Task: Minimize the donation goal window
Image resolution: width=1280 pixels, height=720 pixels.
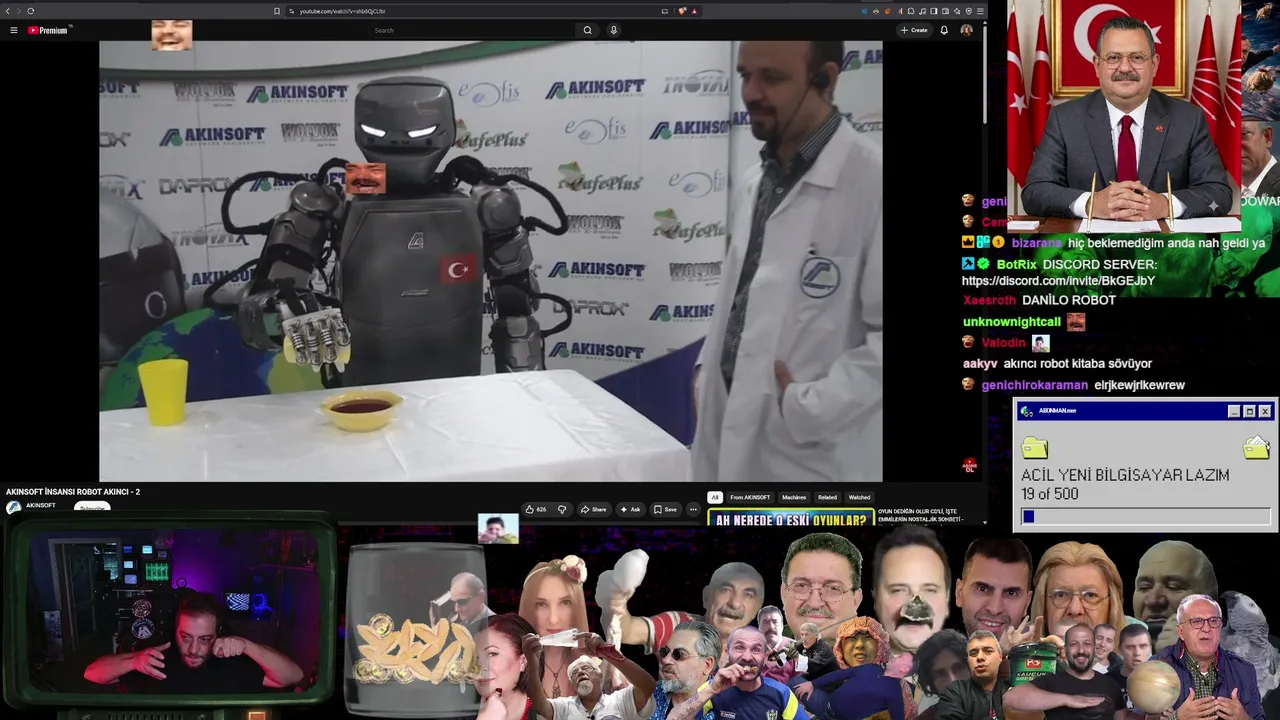Action: coord(1234,411)
